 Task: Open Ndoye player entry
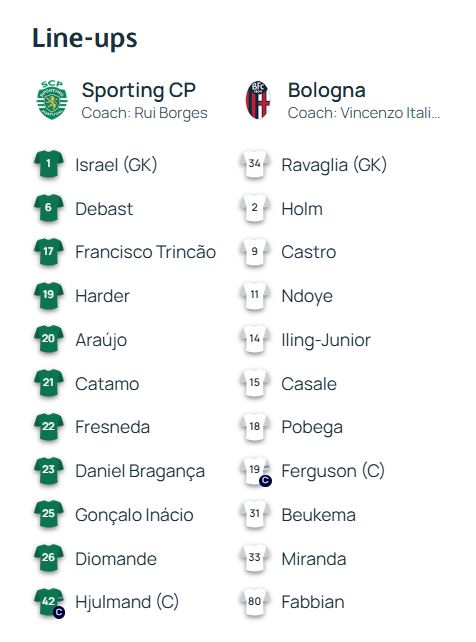(x=307, y=296)
